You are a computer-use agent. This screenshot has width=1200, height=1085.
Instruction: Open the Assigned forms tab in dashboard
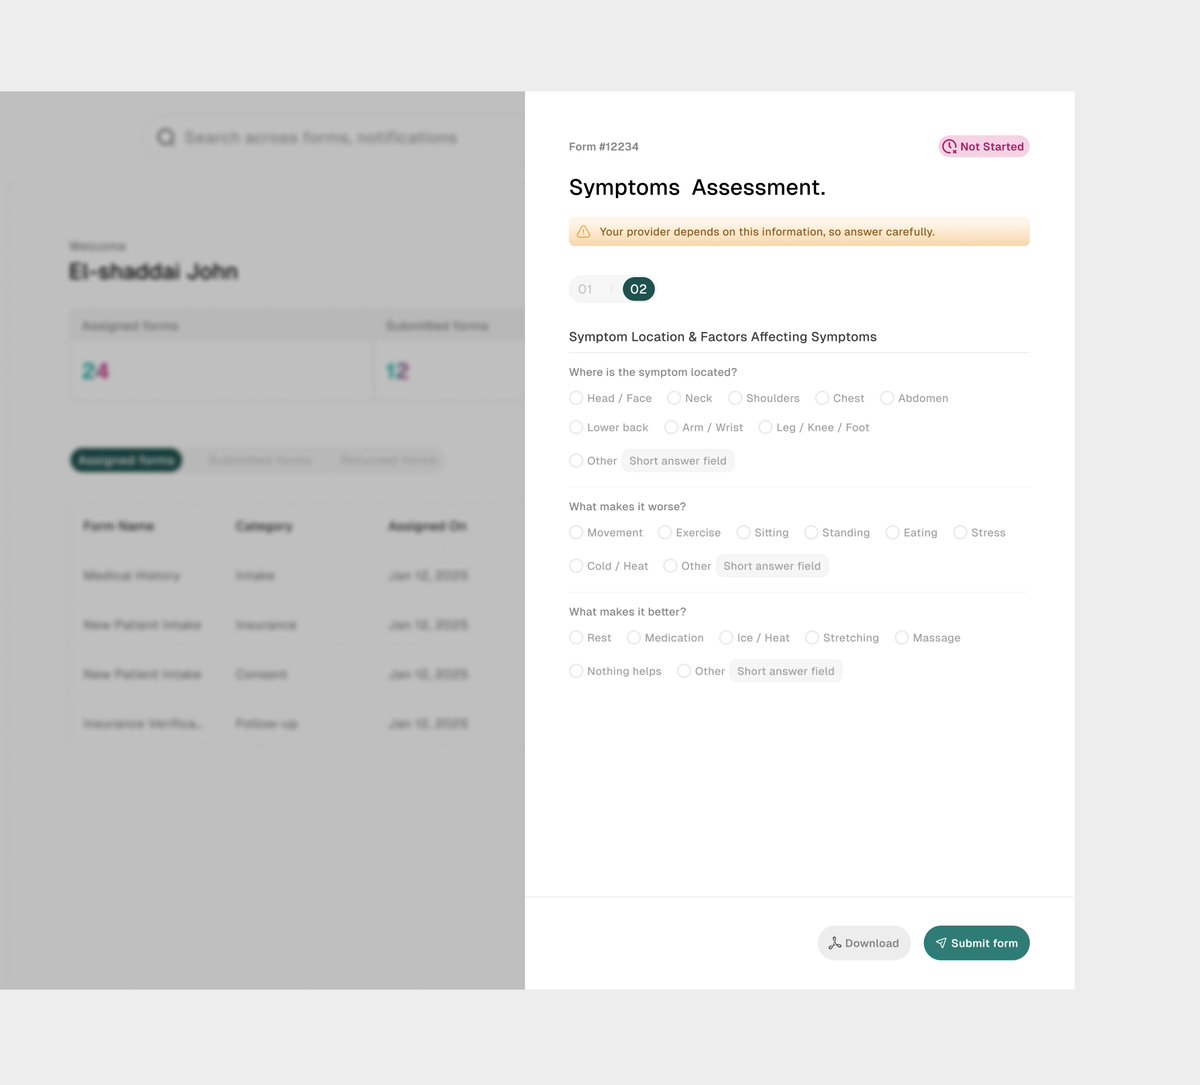click(126, 460)
